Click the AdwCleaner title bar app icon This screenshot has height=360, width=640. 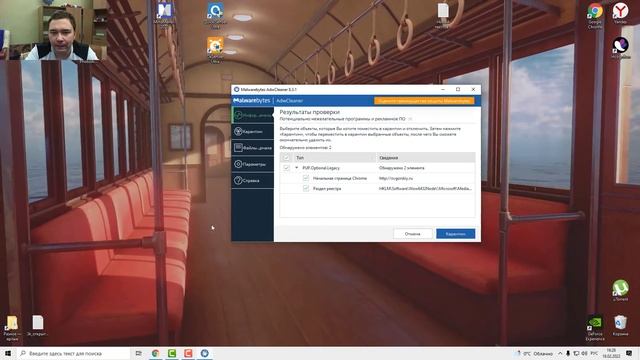tap(236, 89)
